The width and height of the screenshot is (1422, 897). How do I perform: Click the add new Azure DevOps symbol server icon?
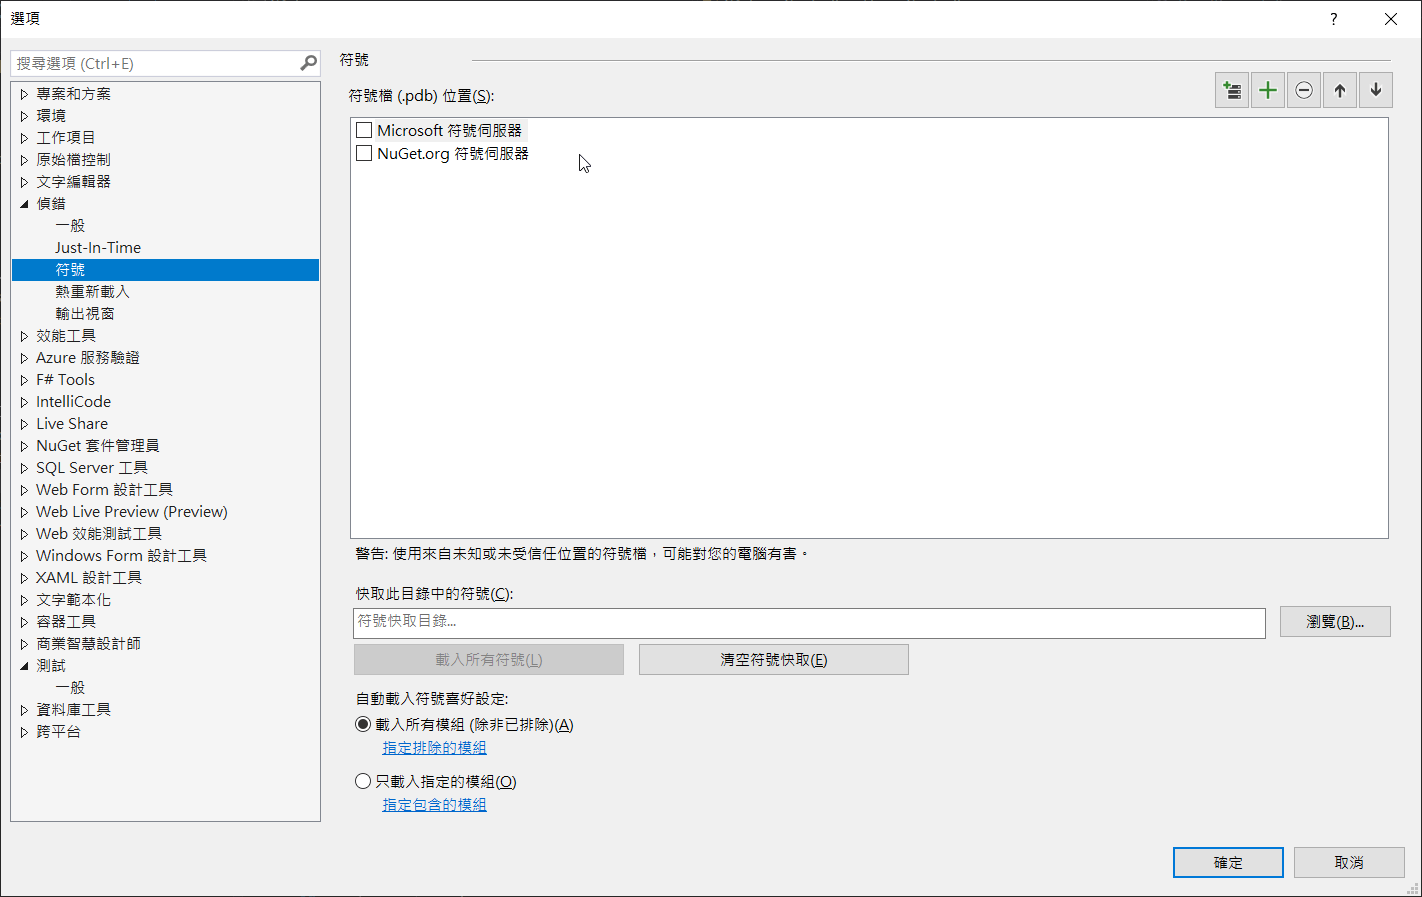pyautogui.click(x=1232, y=91)
